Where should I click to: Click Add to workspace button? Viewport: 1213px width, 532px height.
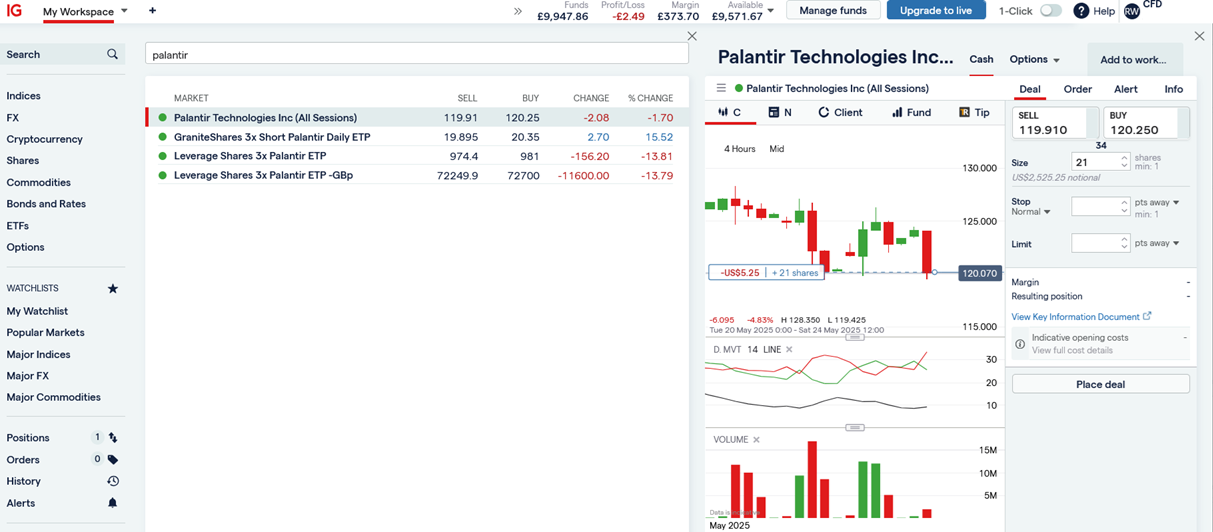pos(1133,60)
